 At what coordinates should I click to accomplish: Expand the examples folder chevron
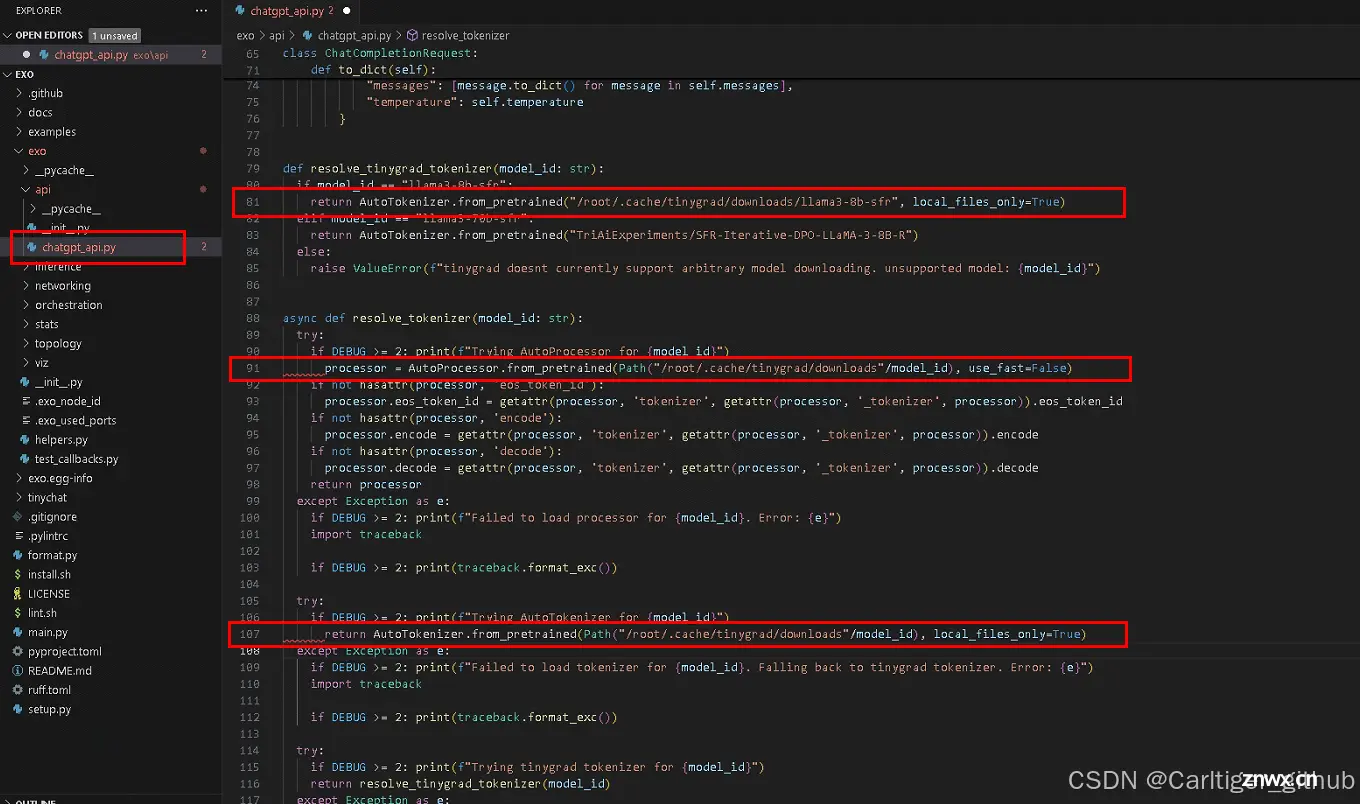point(19,131)
